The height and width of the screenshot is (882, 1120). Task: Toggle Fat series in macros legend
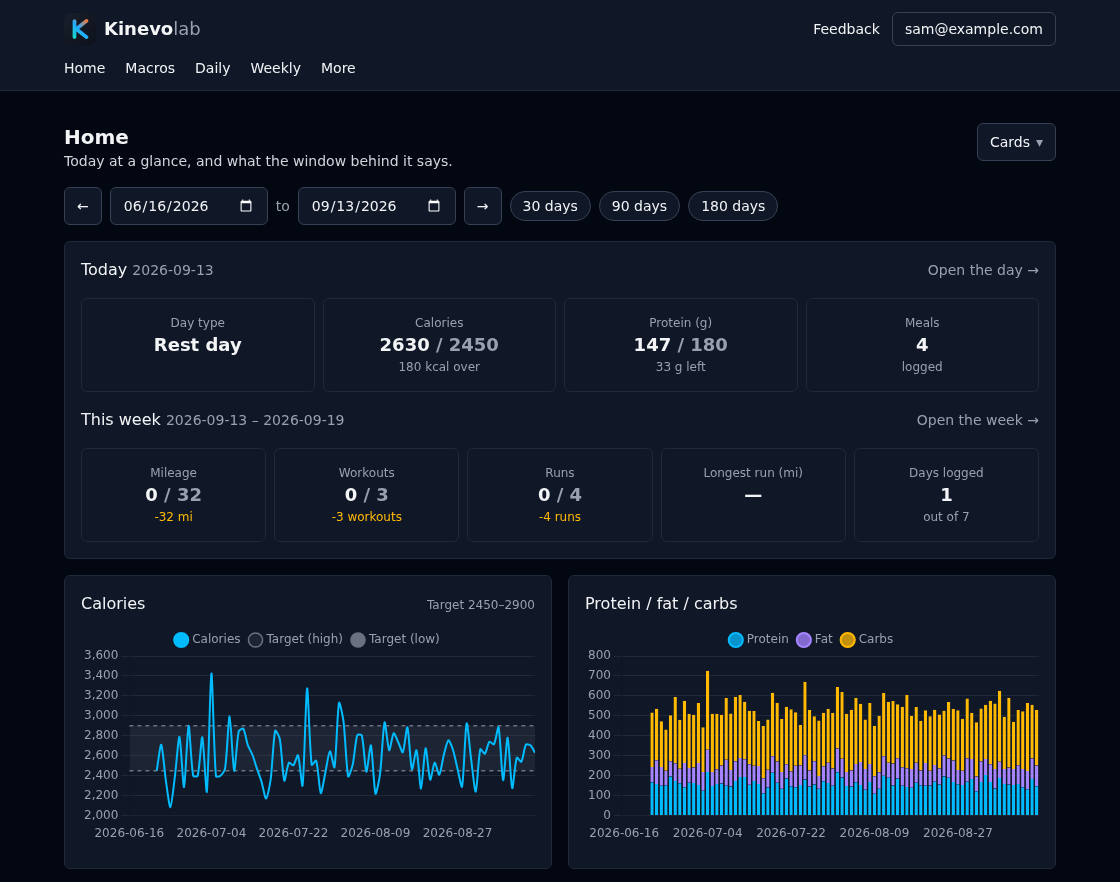(814, 639)
